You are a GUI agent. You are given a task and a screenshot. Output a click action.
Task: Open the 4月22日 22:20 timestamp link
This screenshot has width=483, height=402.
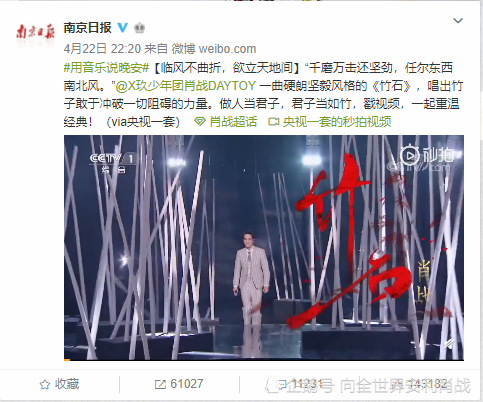click(x=102, y=49)
